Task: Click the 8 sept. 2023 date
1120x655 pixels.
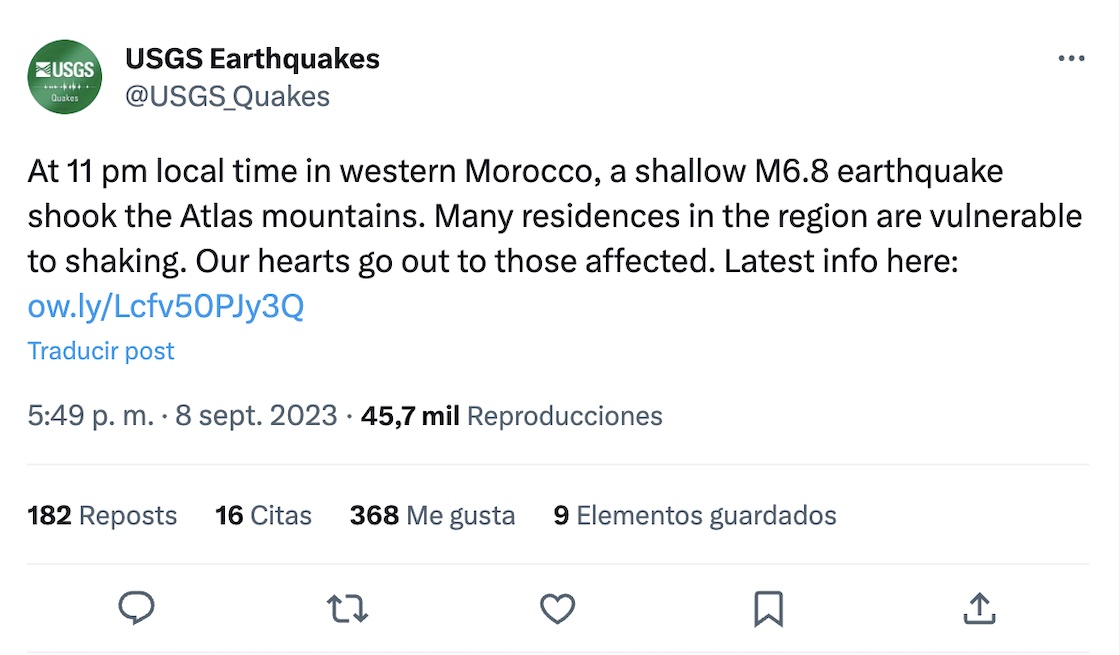Action: (256, 416)
